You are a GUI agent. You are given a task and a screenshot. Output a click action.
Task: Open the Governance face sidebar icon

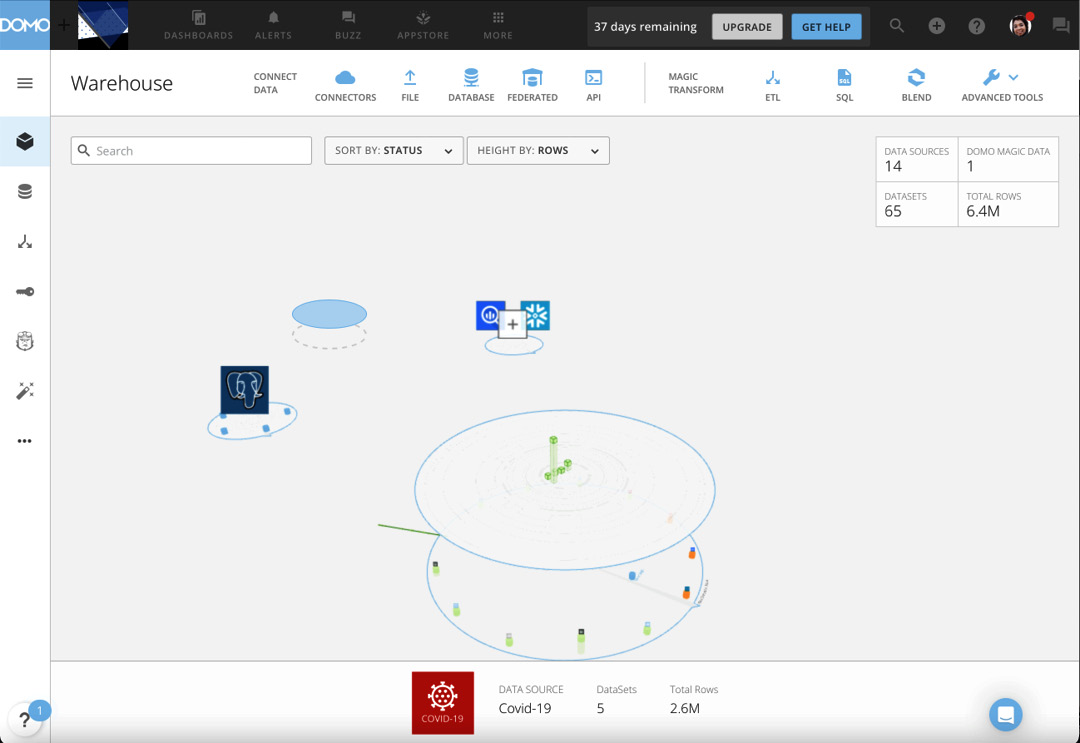point(25,342)
